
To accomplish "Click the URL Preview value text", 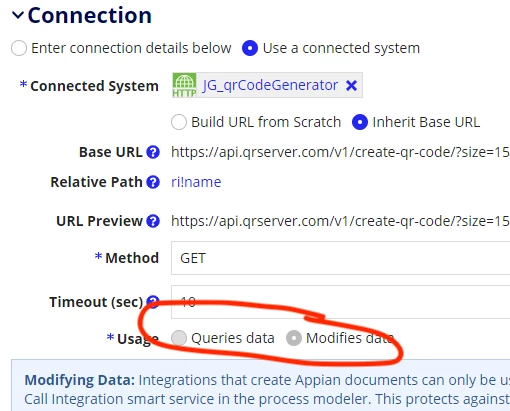I will point(340,221).
